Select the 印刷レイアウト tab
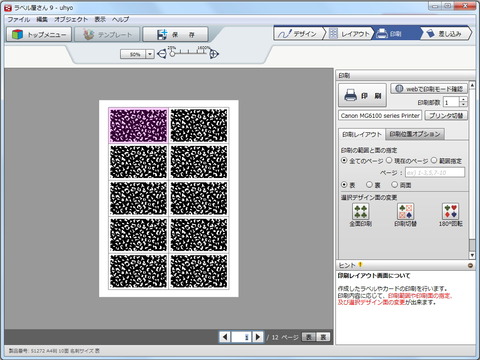Image resolution: width=480 pixels, height=360 pixels. (362, 134)
